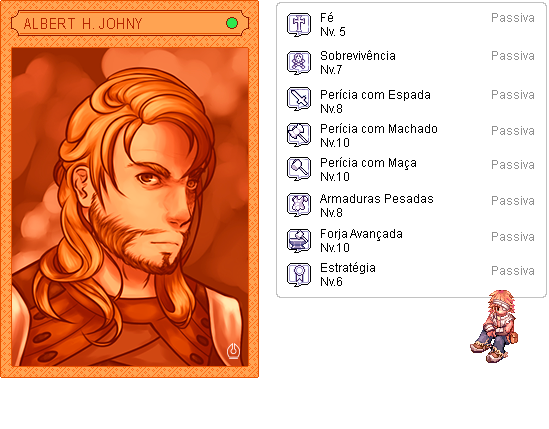Click the Perícia com Machado skill label

click(x=378, y=129)
